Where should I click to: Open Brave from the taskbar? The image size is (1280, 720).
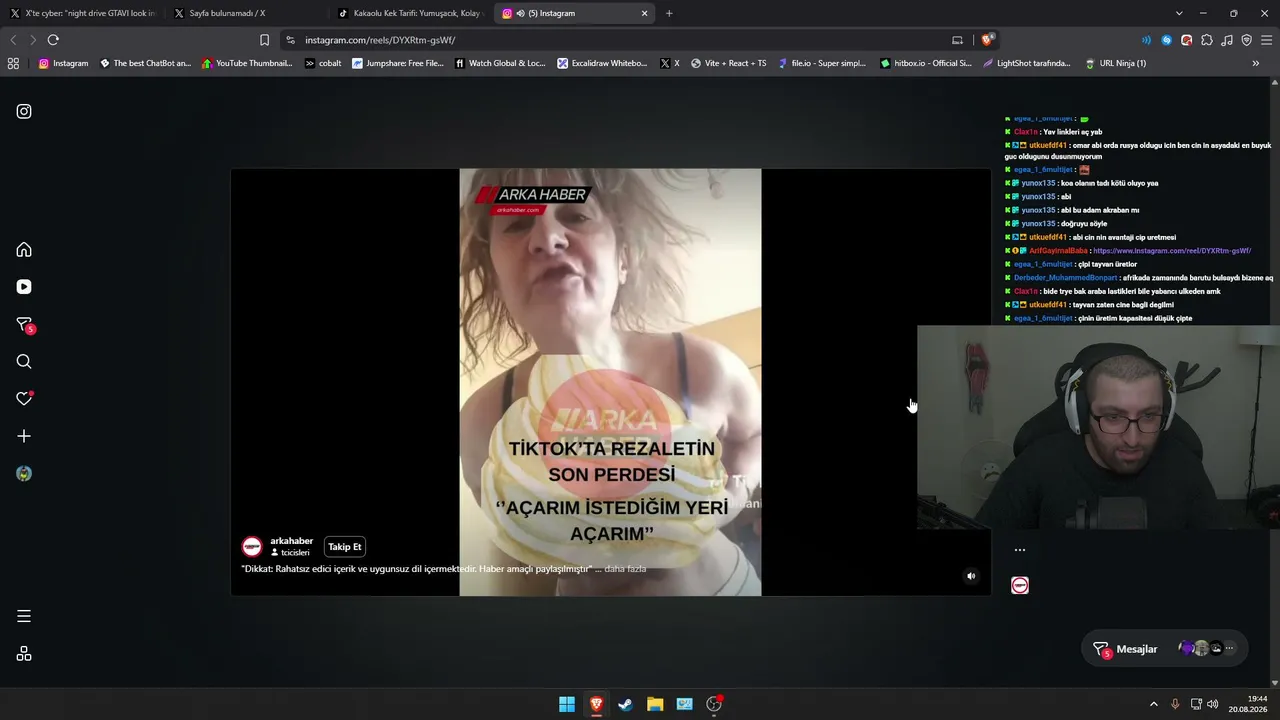click(x=596, y=704)
